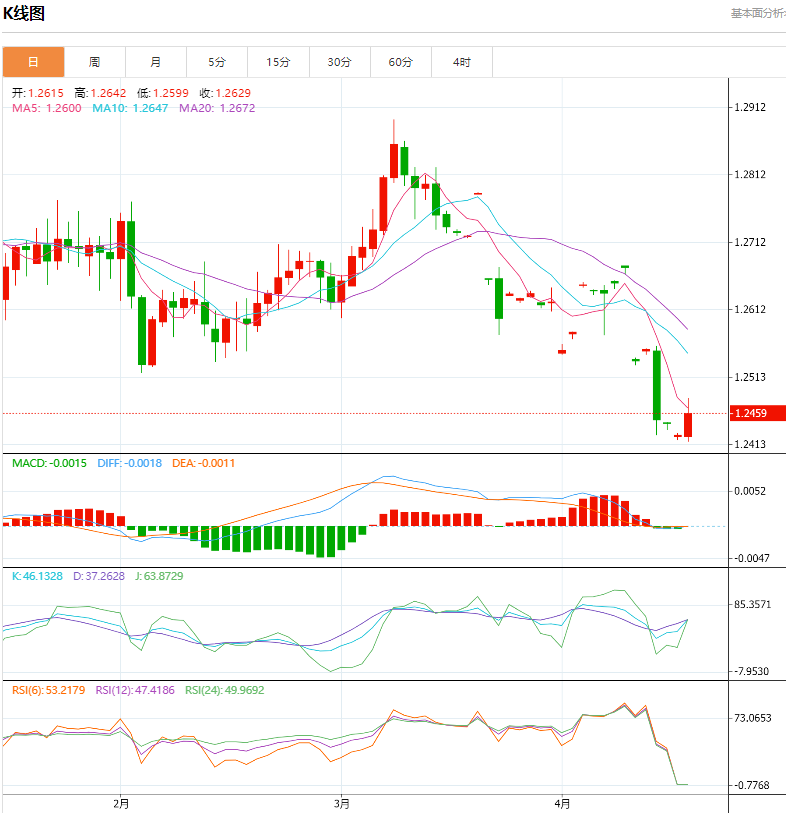Click the 1.2912 price axis label
786x813 pixels.
750,107
